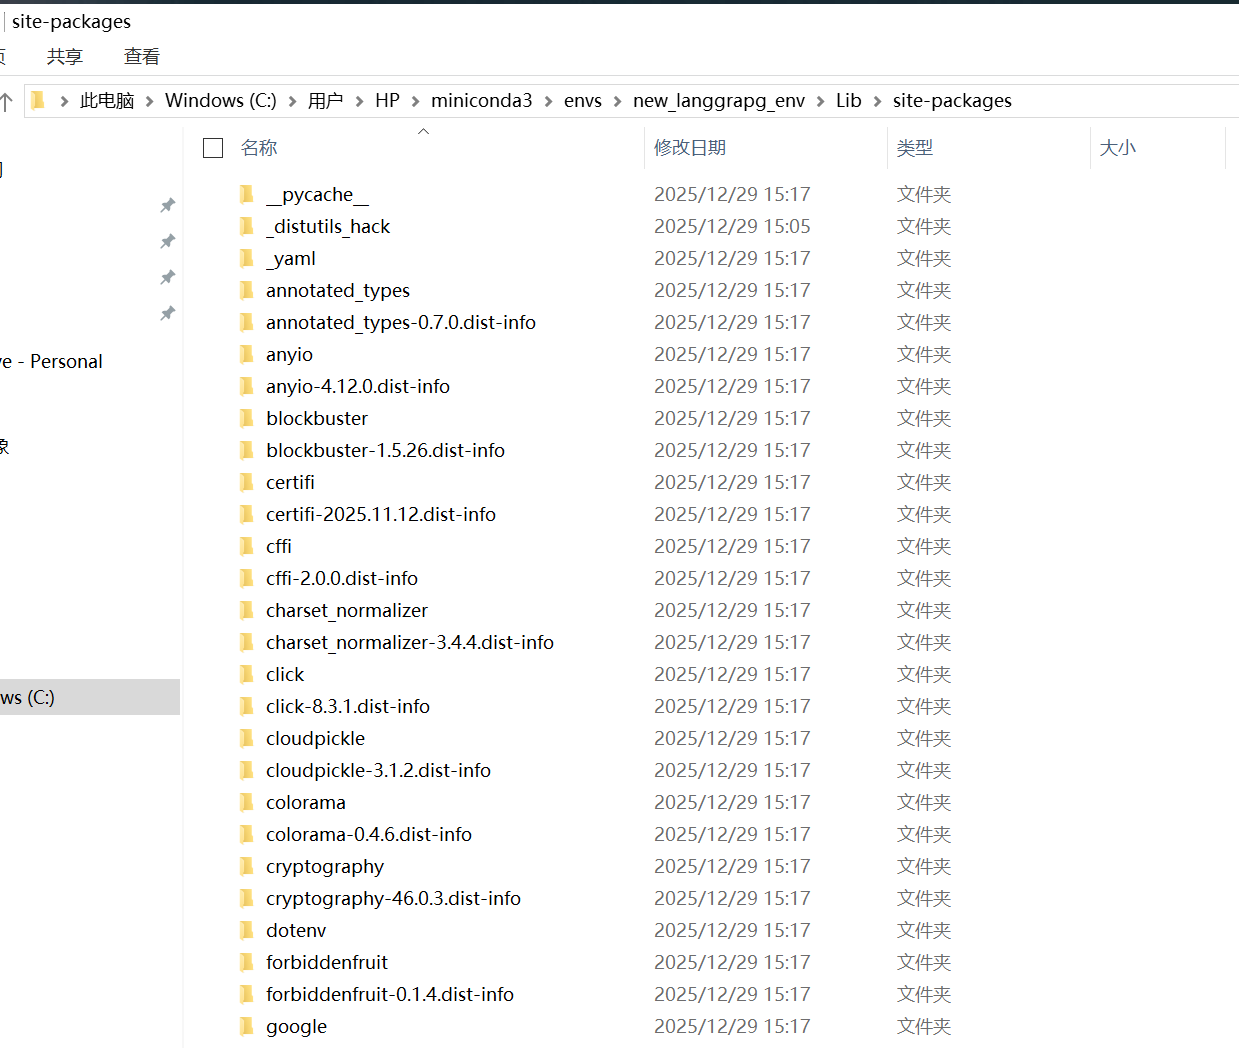Click the colorama-0.4.6.dist-info folder icon

coord(247,834)
